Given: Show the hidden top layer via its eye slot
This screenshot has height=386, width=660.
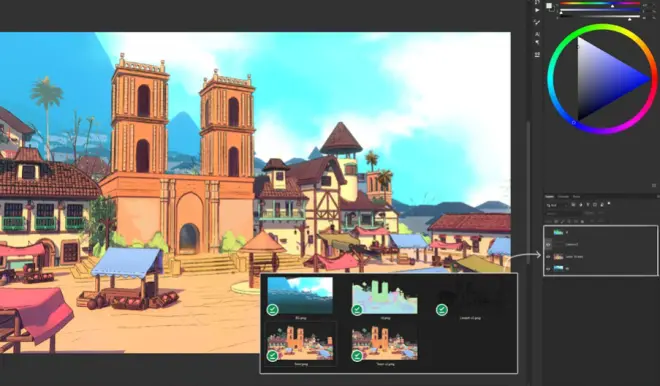Looking at the screenshot, I should pyautogui.click(x=548, y=232).
